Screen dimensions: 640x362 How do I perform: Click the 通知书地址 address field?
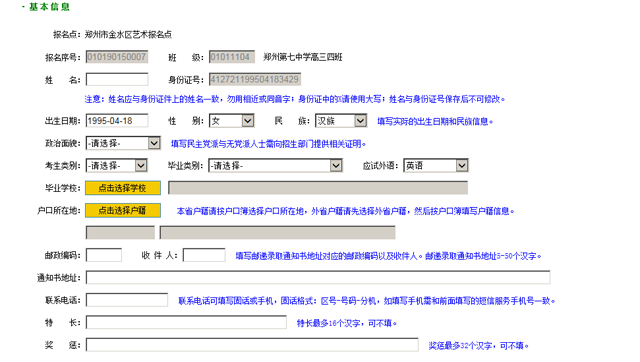pos(318,278)
